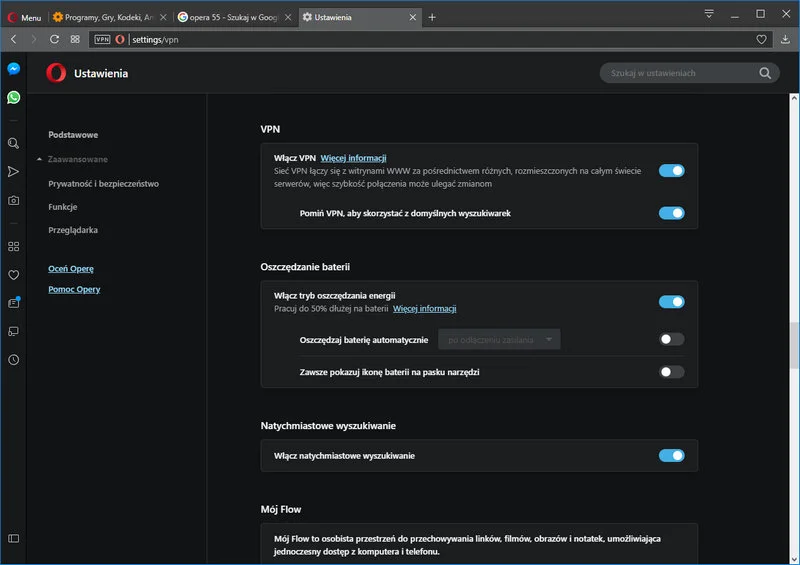The height and width of the screenshot is (565, 800).
Task: Collapse the Zaawansowane section
Action: pyautogui.click(x=73, y=159)
